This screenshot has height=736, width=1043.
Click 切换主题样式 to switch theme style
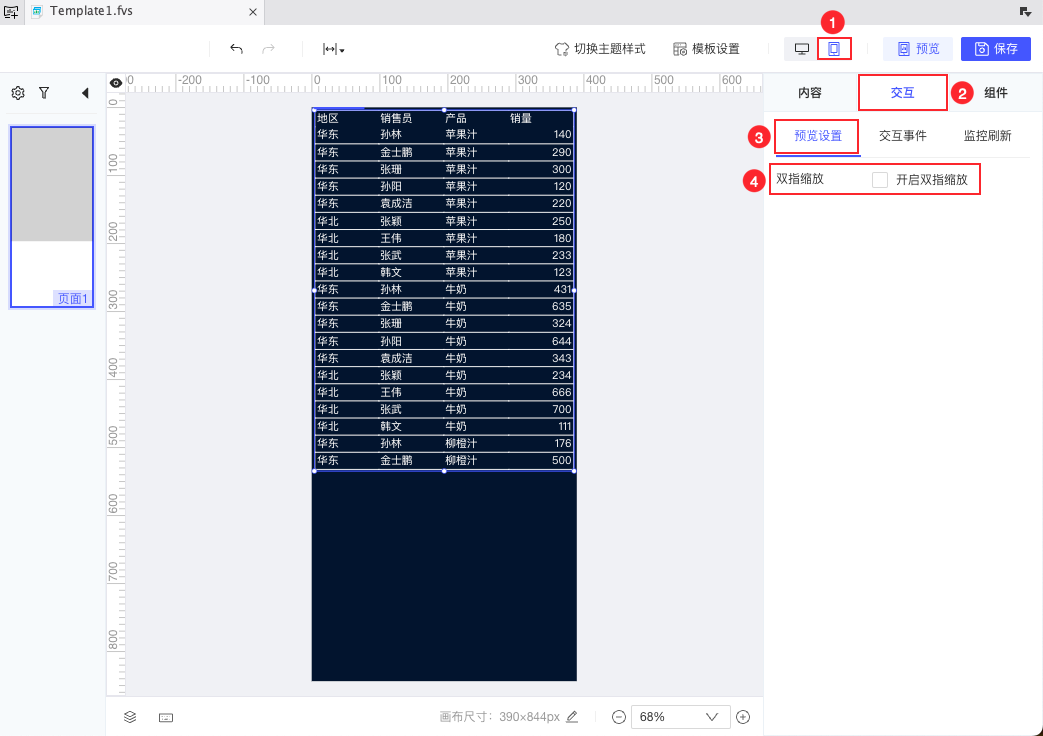600,49
